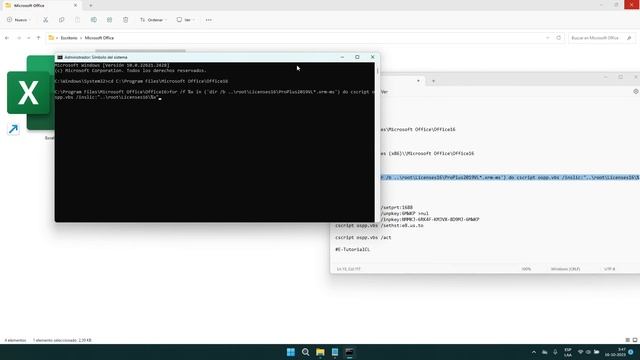Go up one folder level arrow

[x=38, y=38]
